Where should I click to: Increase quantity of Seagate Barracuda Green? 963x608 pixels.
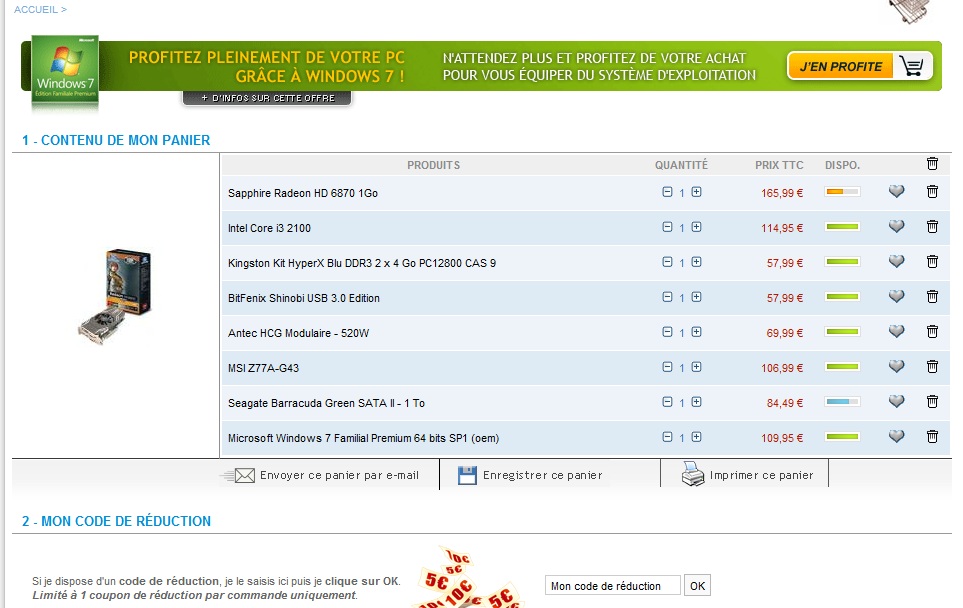[x=696, y=402]
